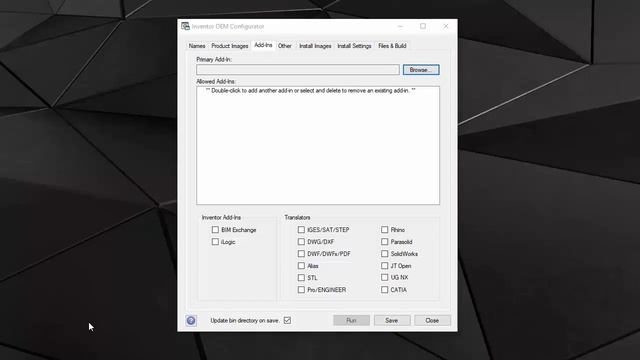Enable the iLogic add-in checkbox

(x=215, y=242)
